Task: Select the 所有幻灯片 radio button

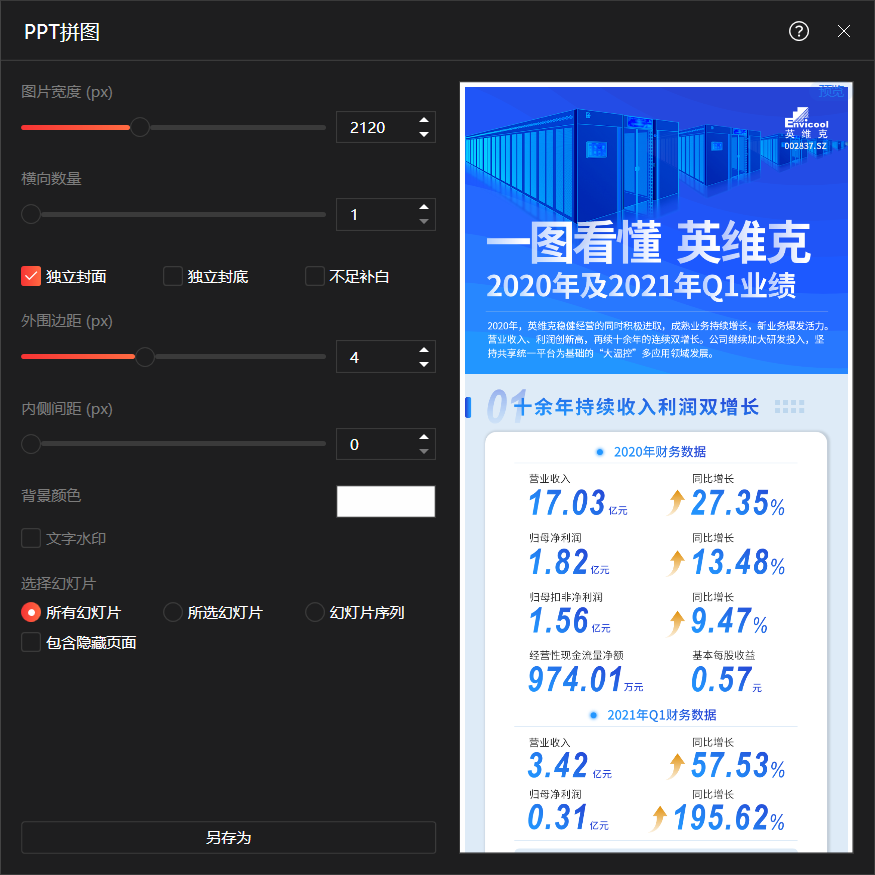Action: [x=31, y=612]
